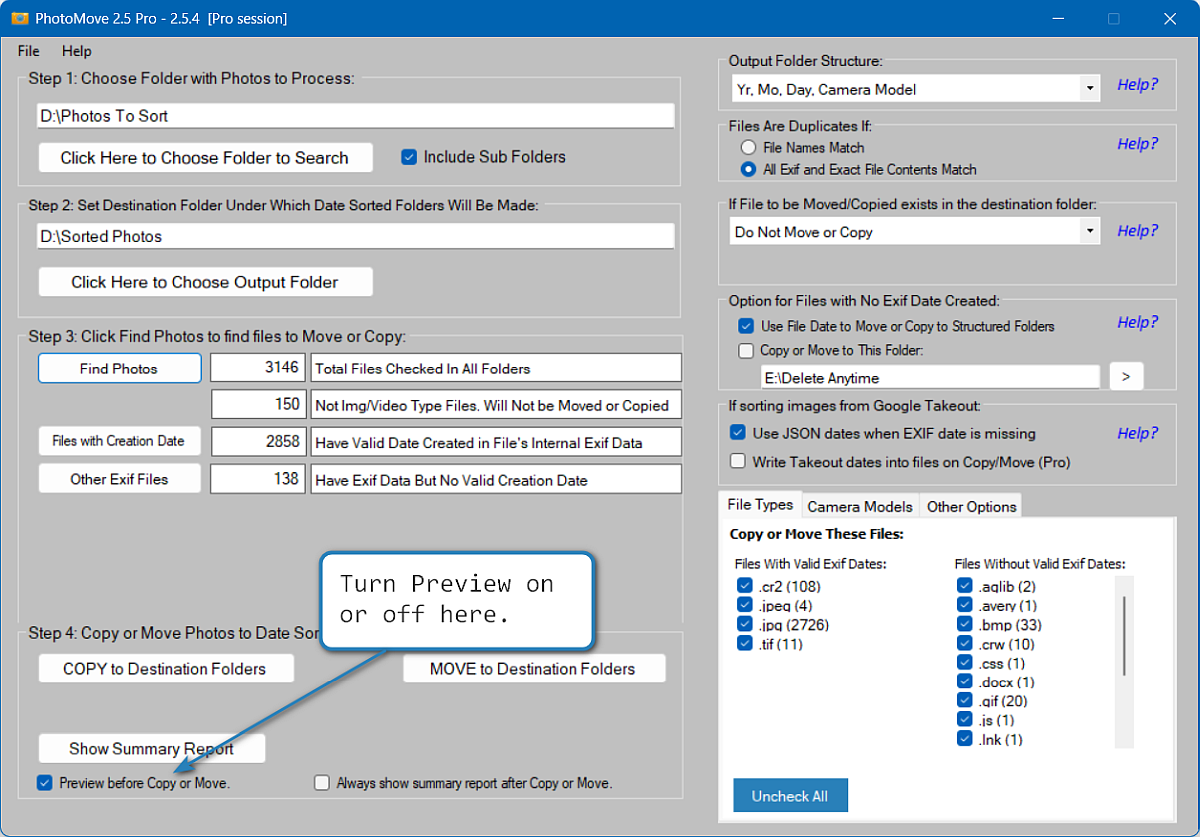Uncheck the .cr2 (108) file type
The image size is (1200, 837).
point(745,586)
